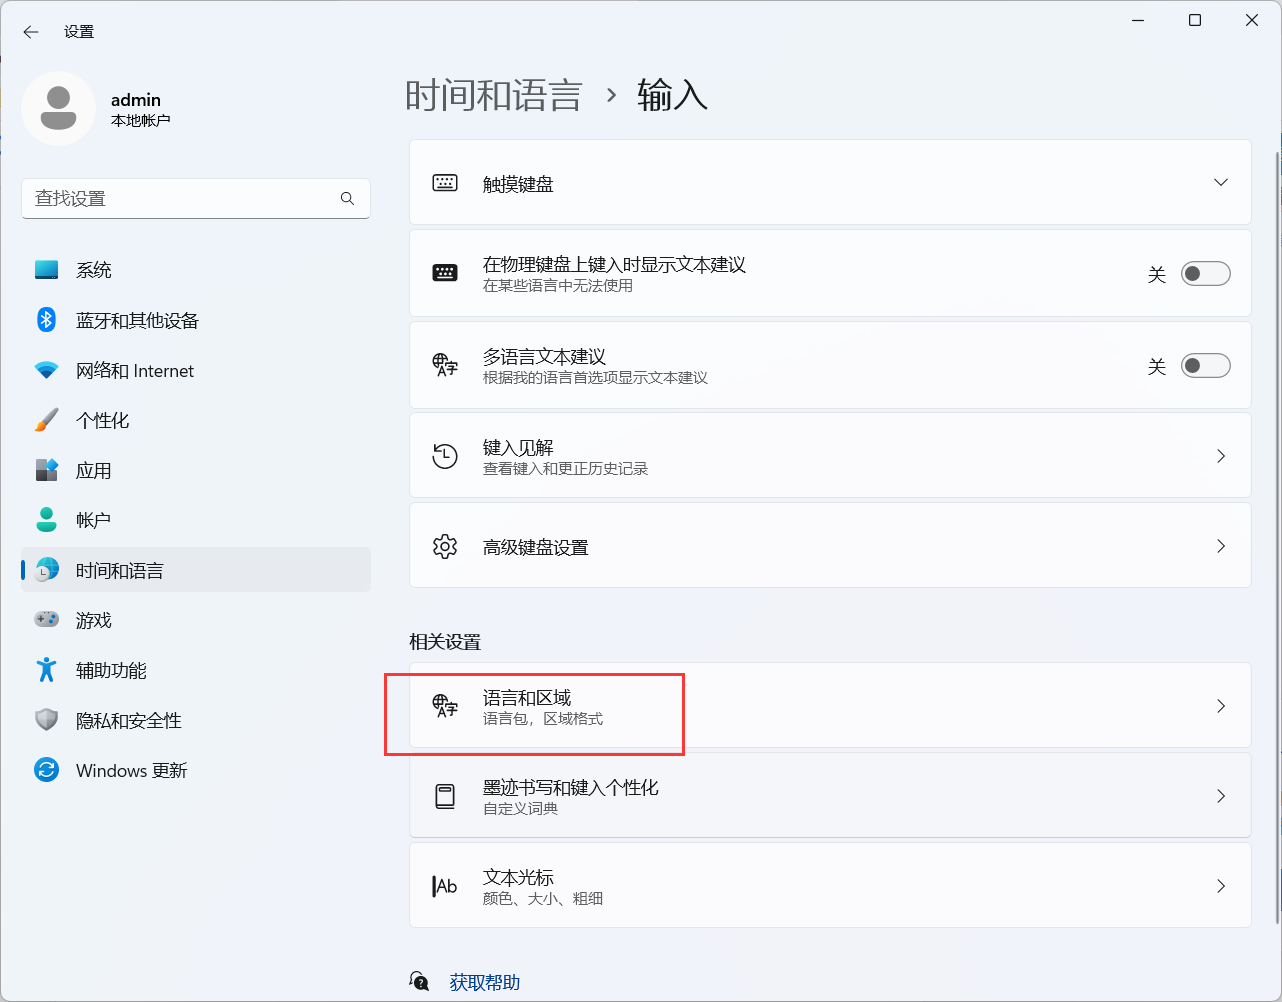Maximize the 设置 window

(1194, 20)
